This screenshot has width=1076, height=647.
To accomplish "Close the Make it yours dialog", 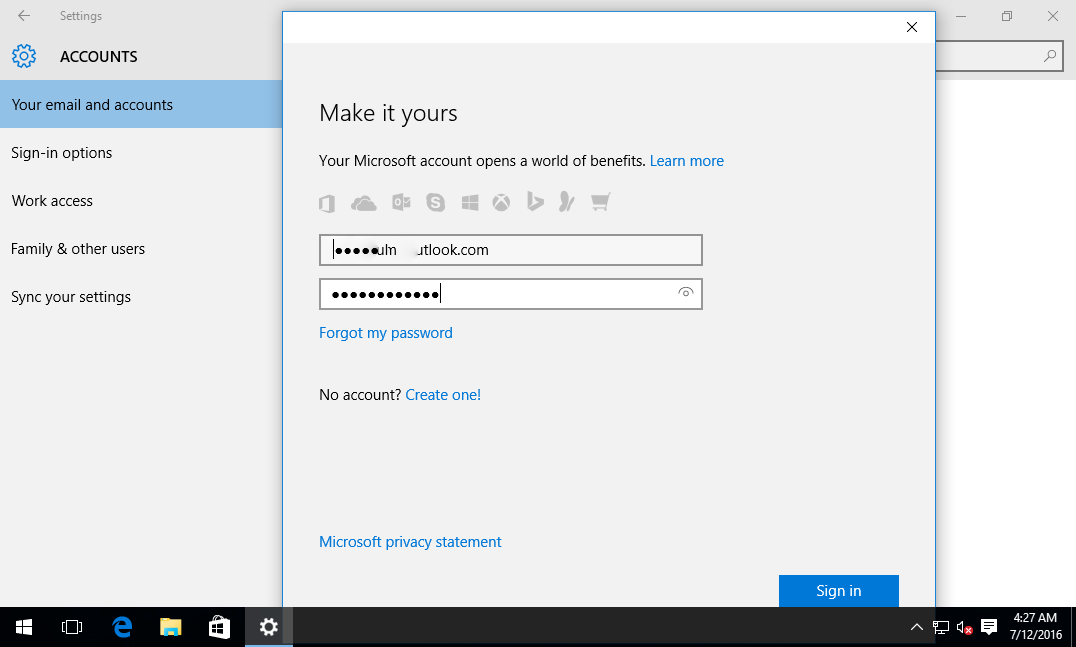I will point(911,27).
